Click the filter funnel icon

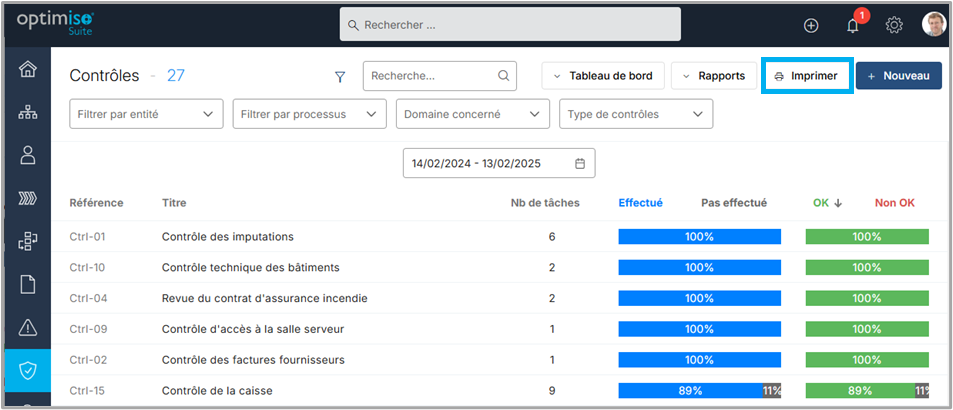(x=339, y=76)
